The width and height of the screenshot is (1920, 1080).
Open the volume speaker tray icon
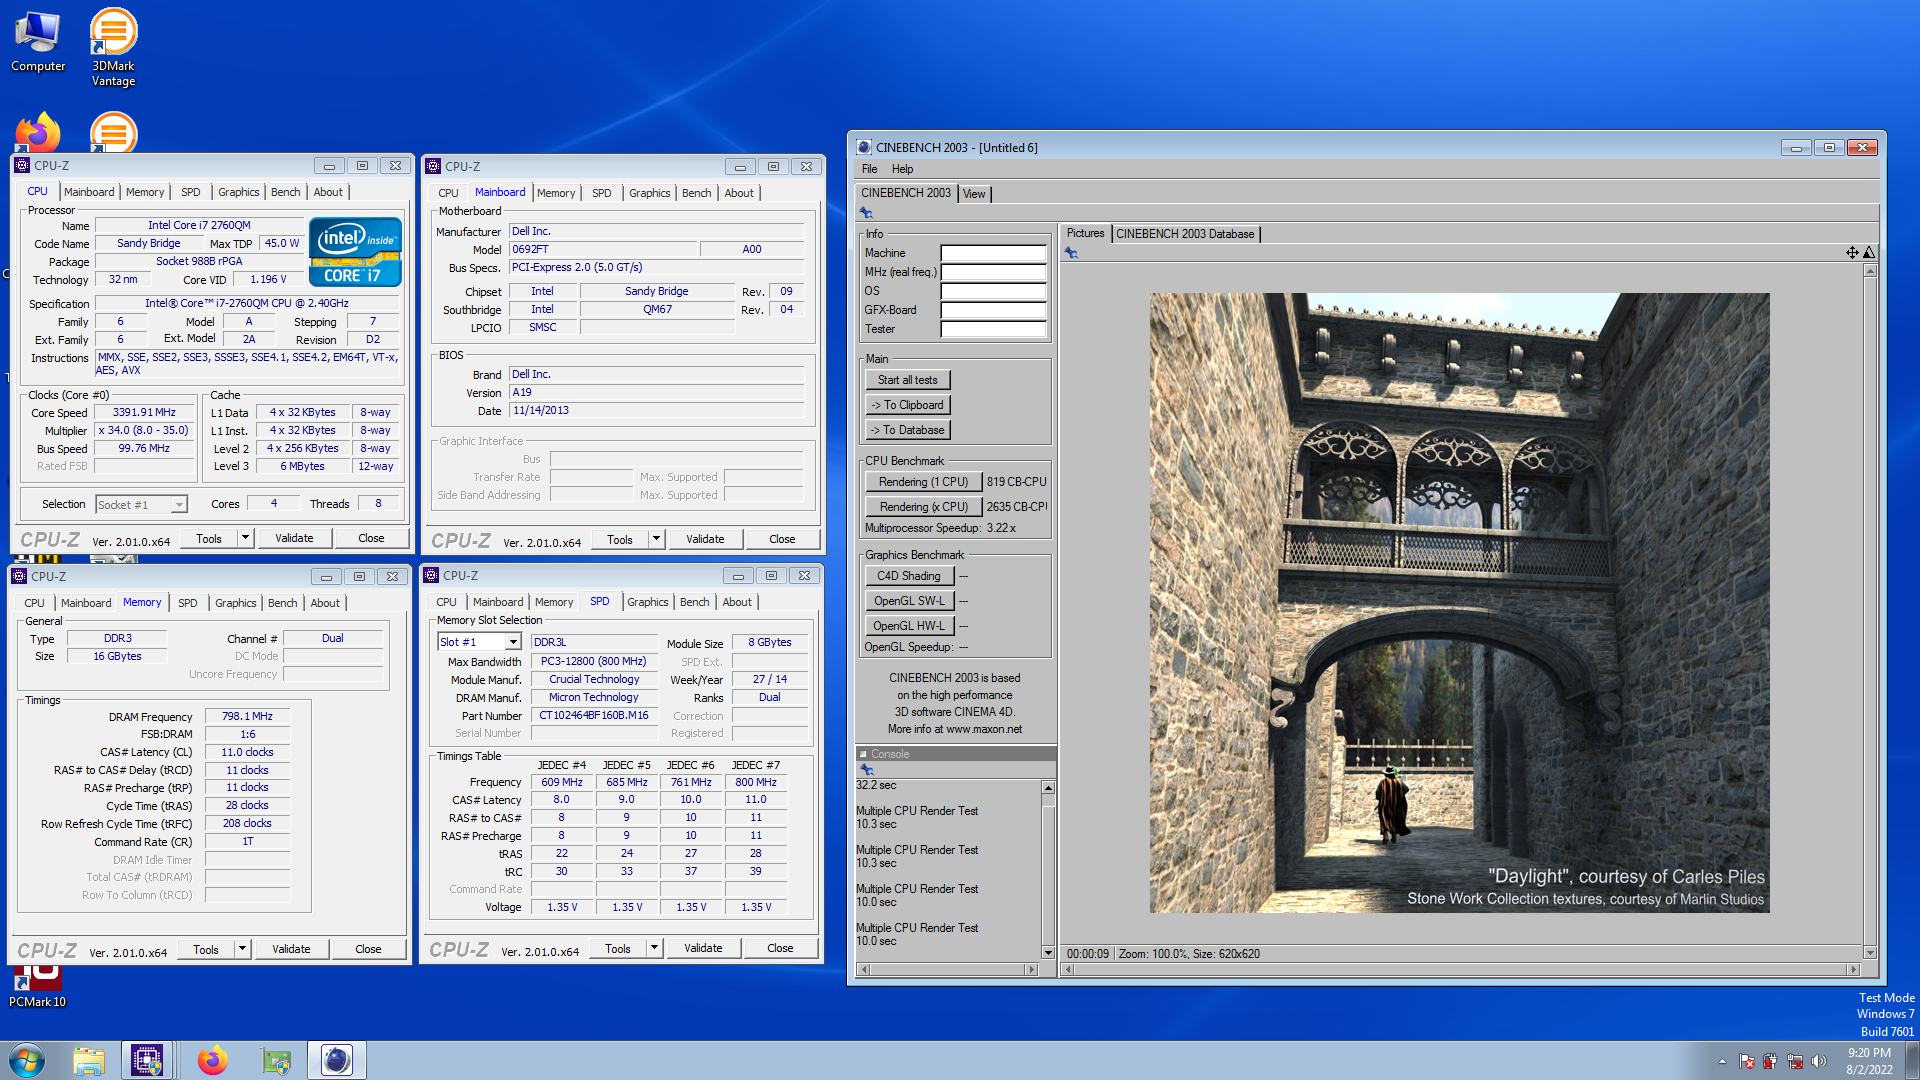click(1819, 1061)
